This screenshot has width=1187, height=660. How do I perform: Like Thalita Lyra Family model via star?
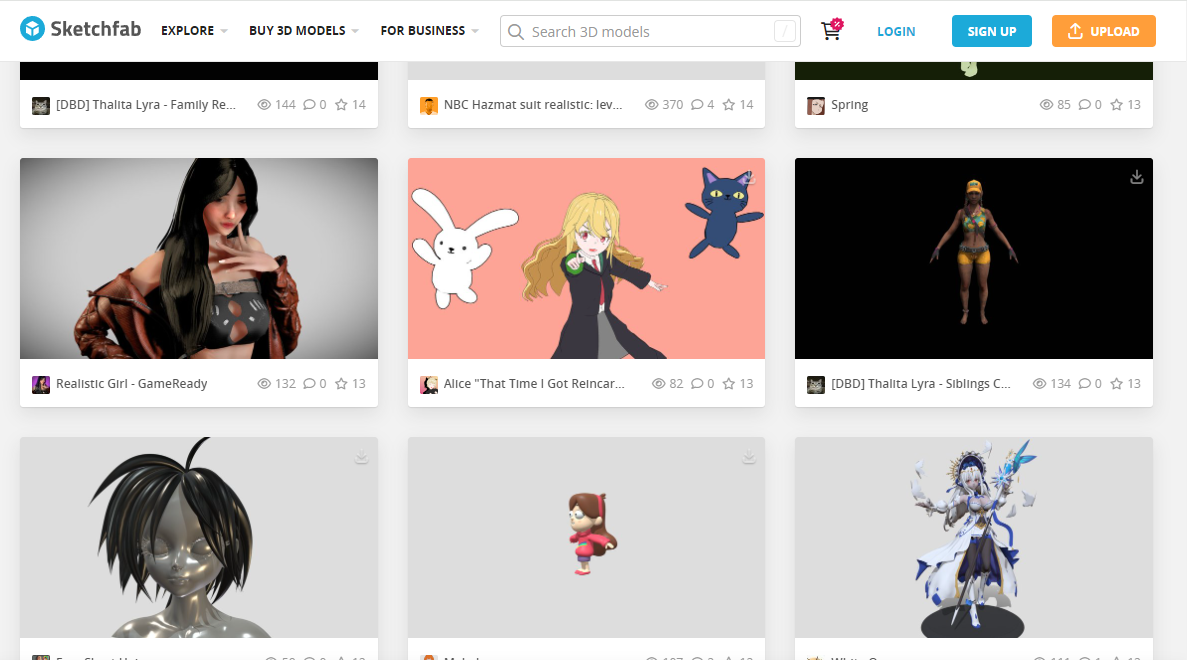(x=341, y=104)
